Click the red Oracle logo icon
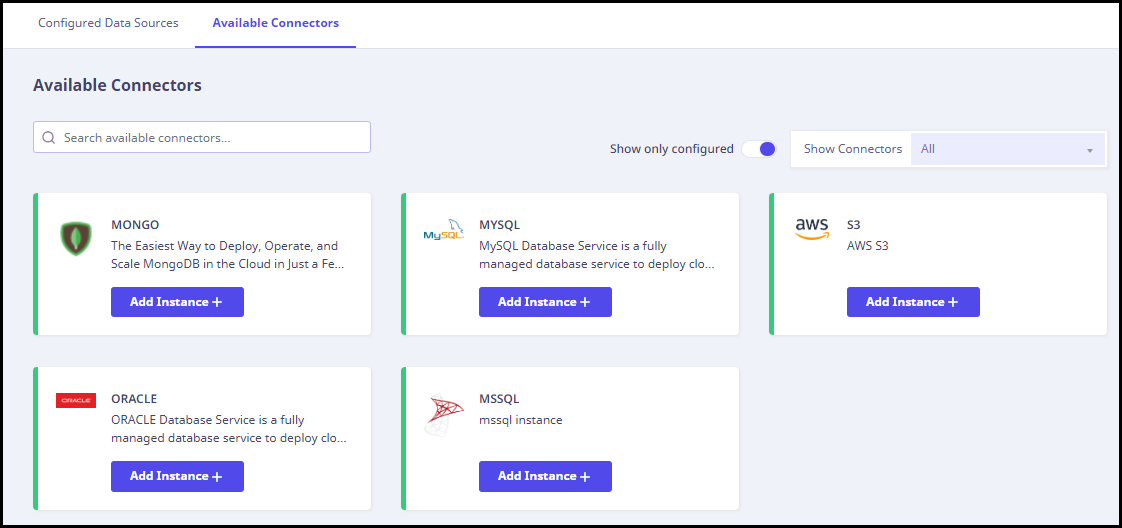 (76, 401)
